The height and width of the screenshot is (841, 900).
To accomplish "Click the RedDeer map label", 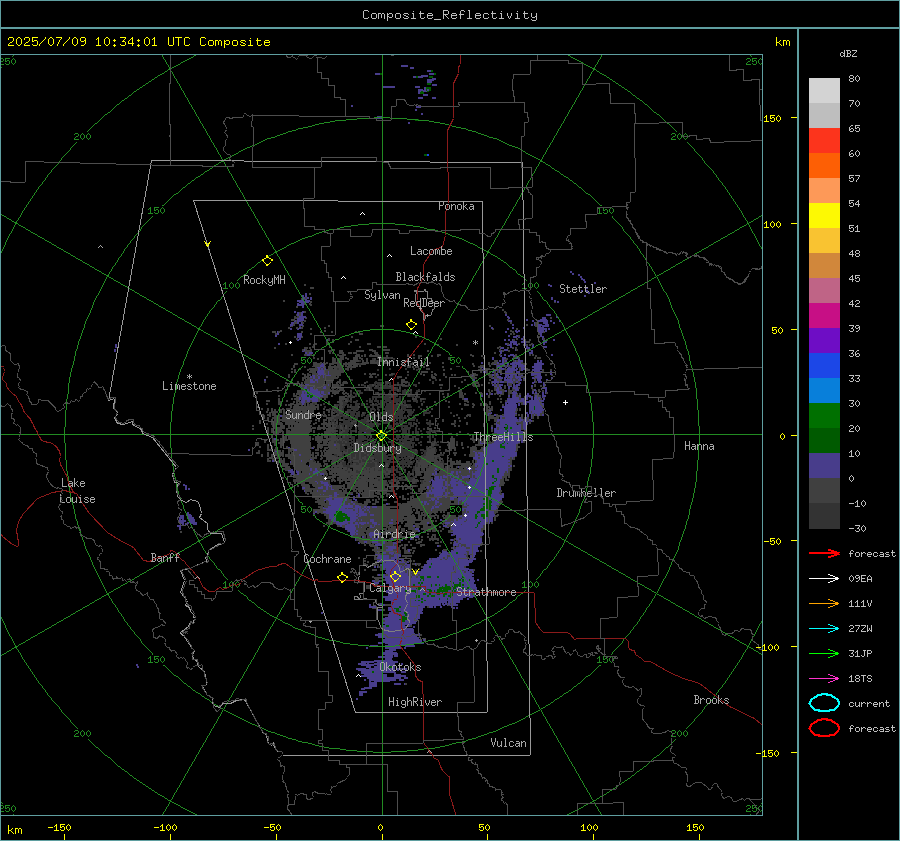I will pyautogui.click(x=424, y=303).
